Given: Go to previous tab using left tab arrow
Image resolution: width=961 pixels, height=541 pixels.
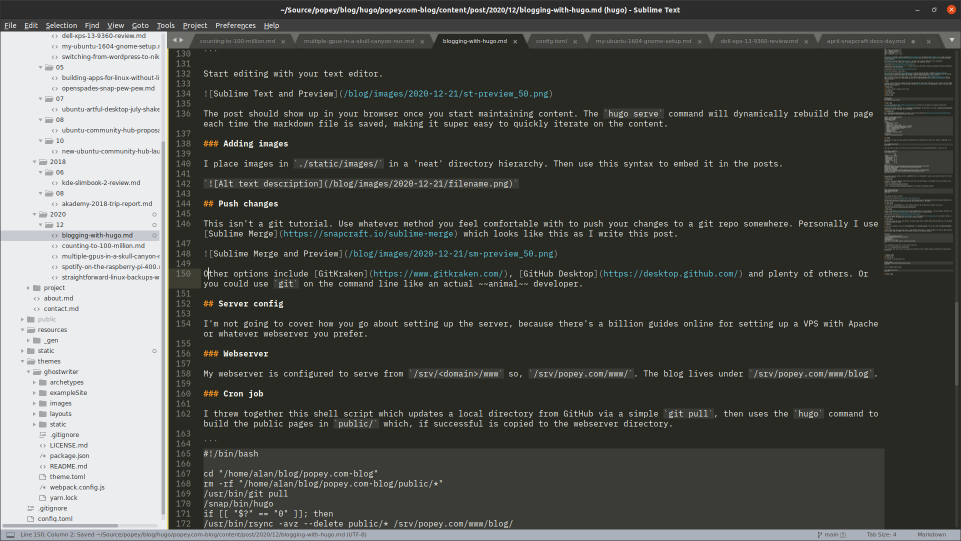Looking at the screenshot, I should tap(175, 40).
